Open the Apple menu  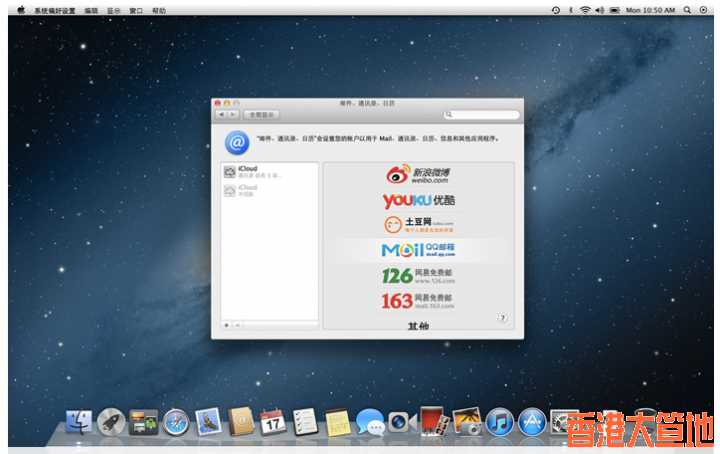(21, 10)
